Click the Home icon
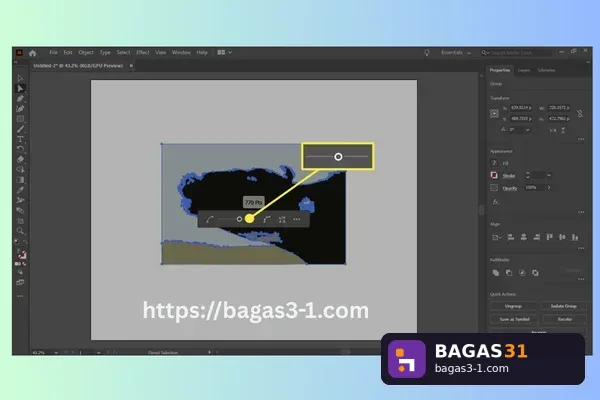Image resolution: width=600 pixels, height=400 pixels. tap(33, 53)
